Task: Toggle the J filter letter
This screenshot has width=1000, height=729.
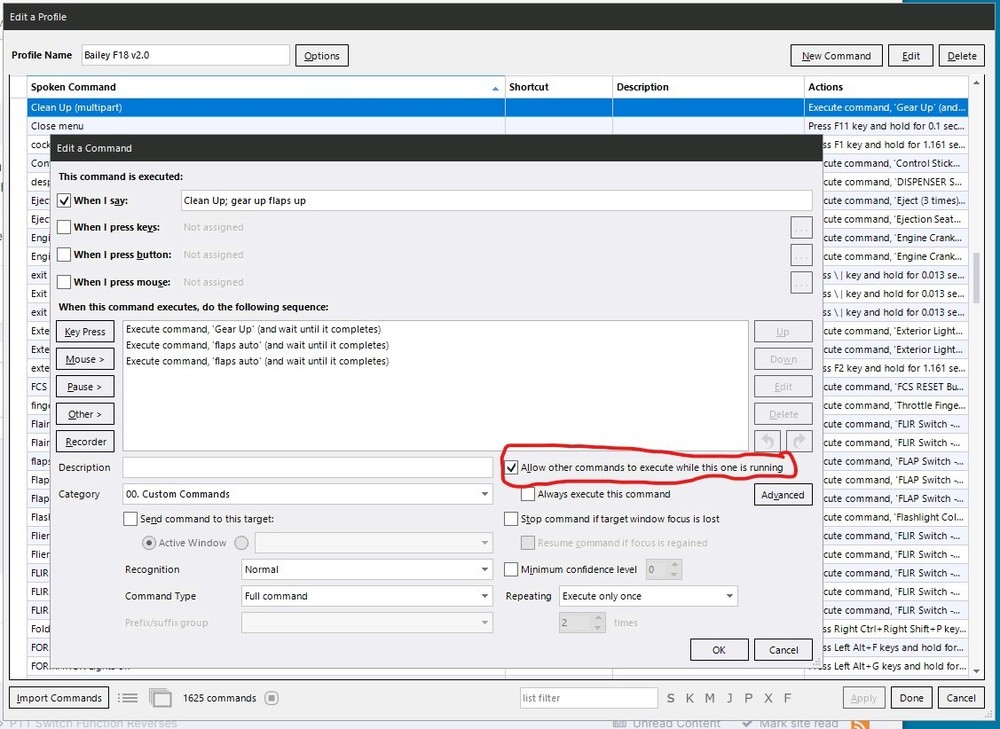Action: coord(729,698)
